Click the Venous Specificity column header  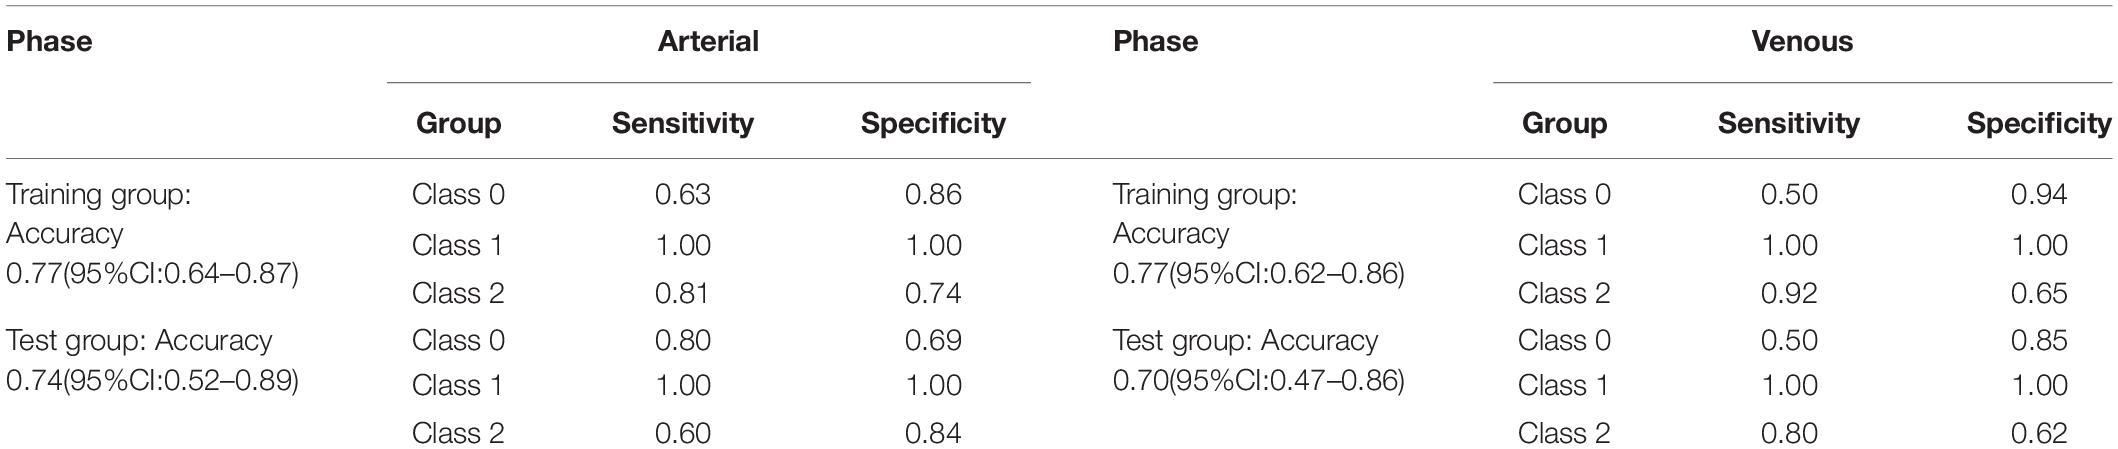pos(2039,123)
